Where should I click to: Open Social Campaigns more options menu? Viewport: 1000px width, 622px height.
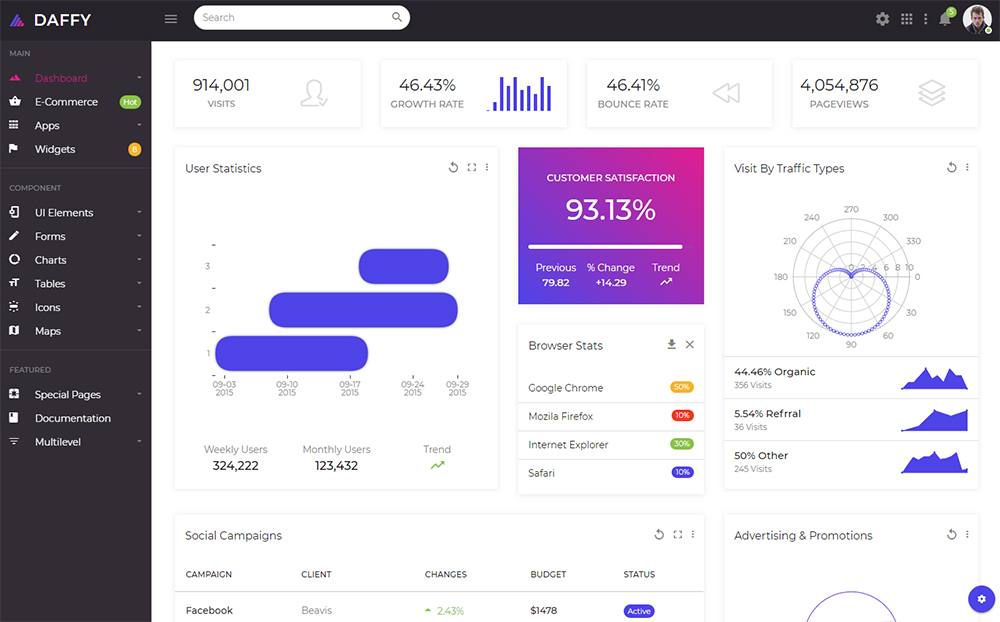click(x=693, y=535)
